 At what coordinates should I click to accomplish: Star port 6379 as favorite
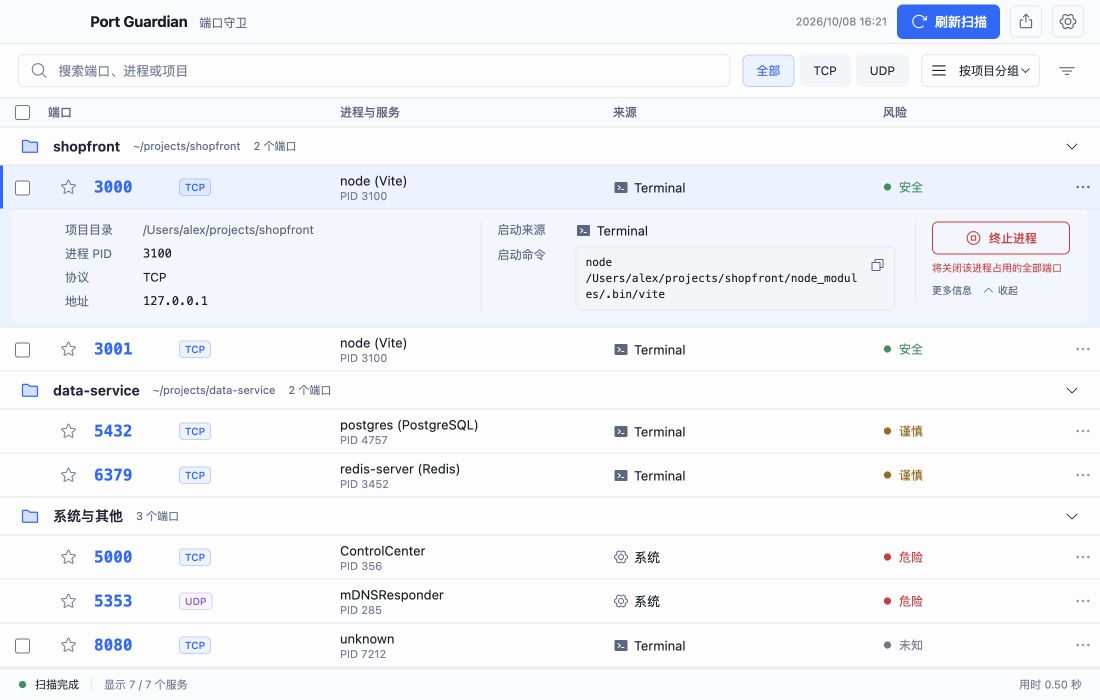(68, 476)
